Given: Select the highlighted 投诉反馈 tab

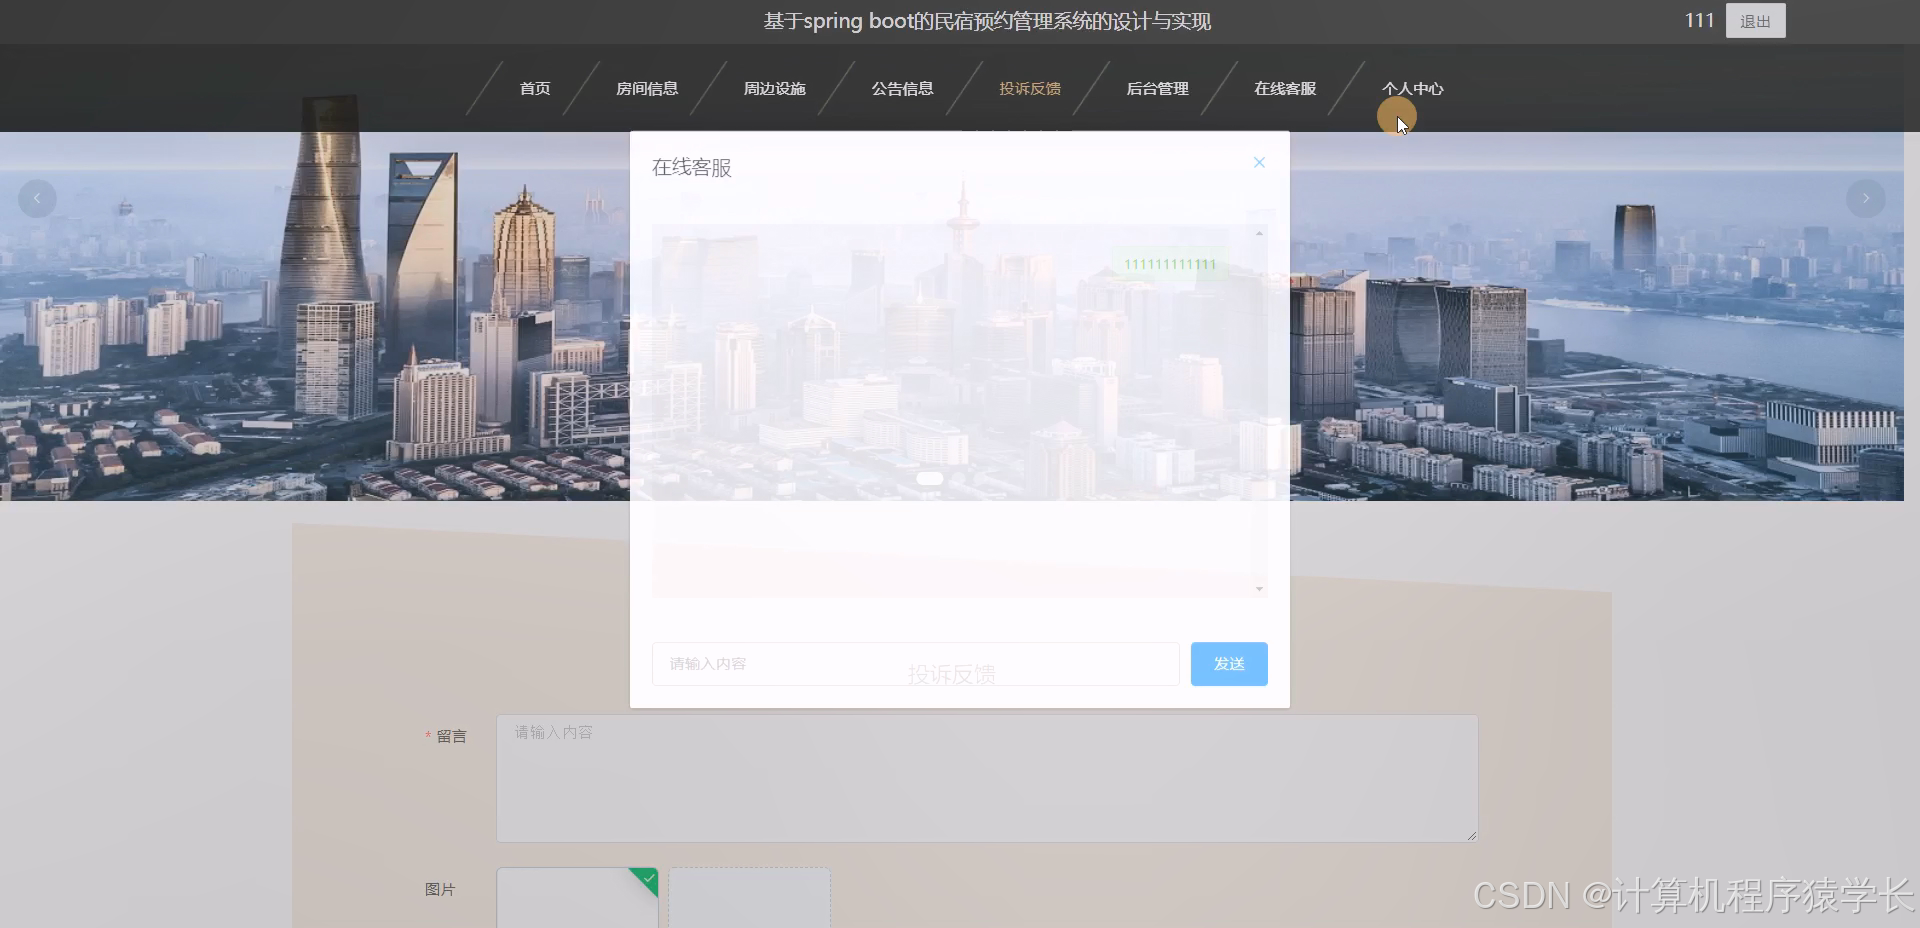Looking at the screenshot, I should pos(1029,88).
